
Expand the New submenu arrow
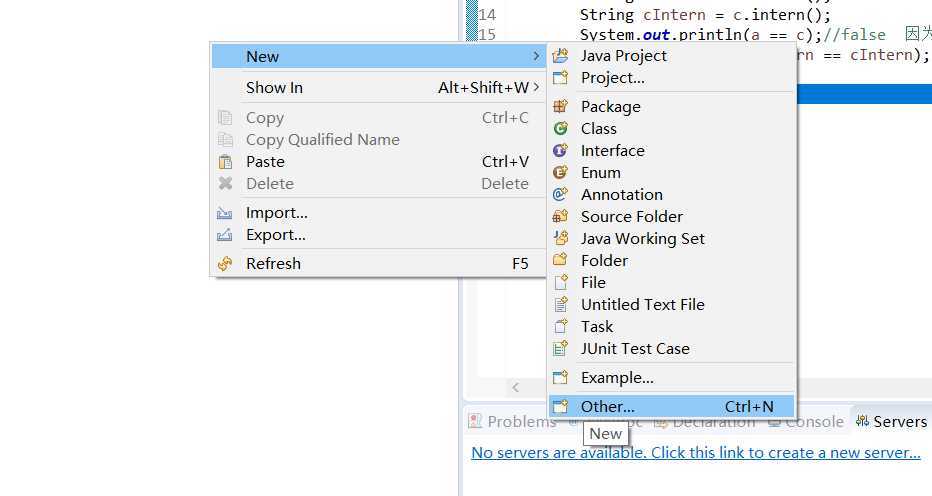point(536,56)
